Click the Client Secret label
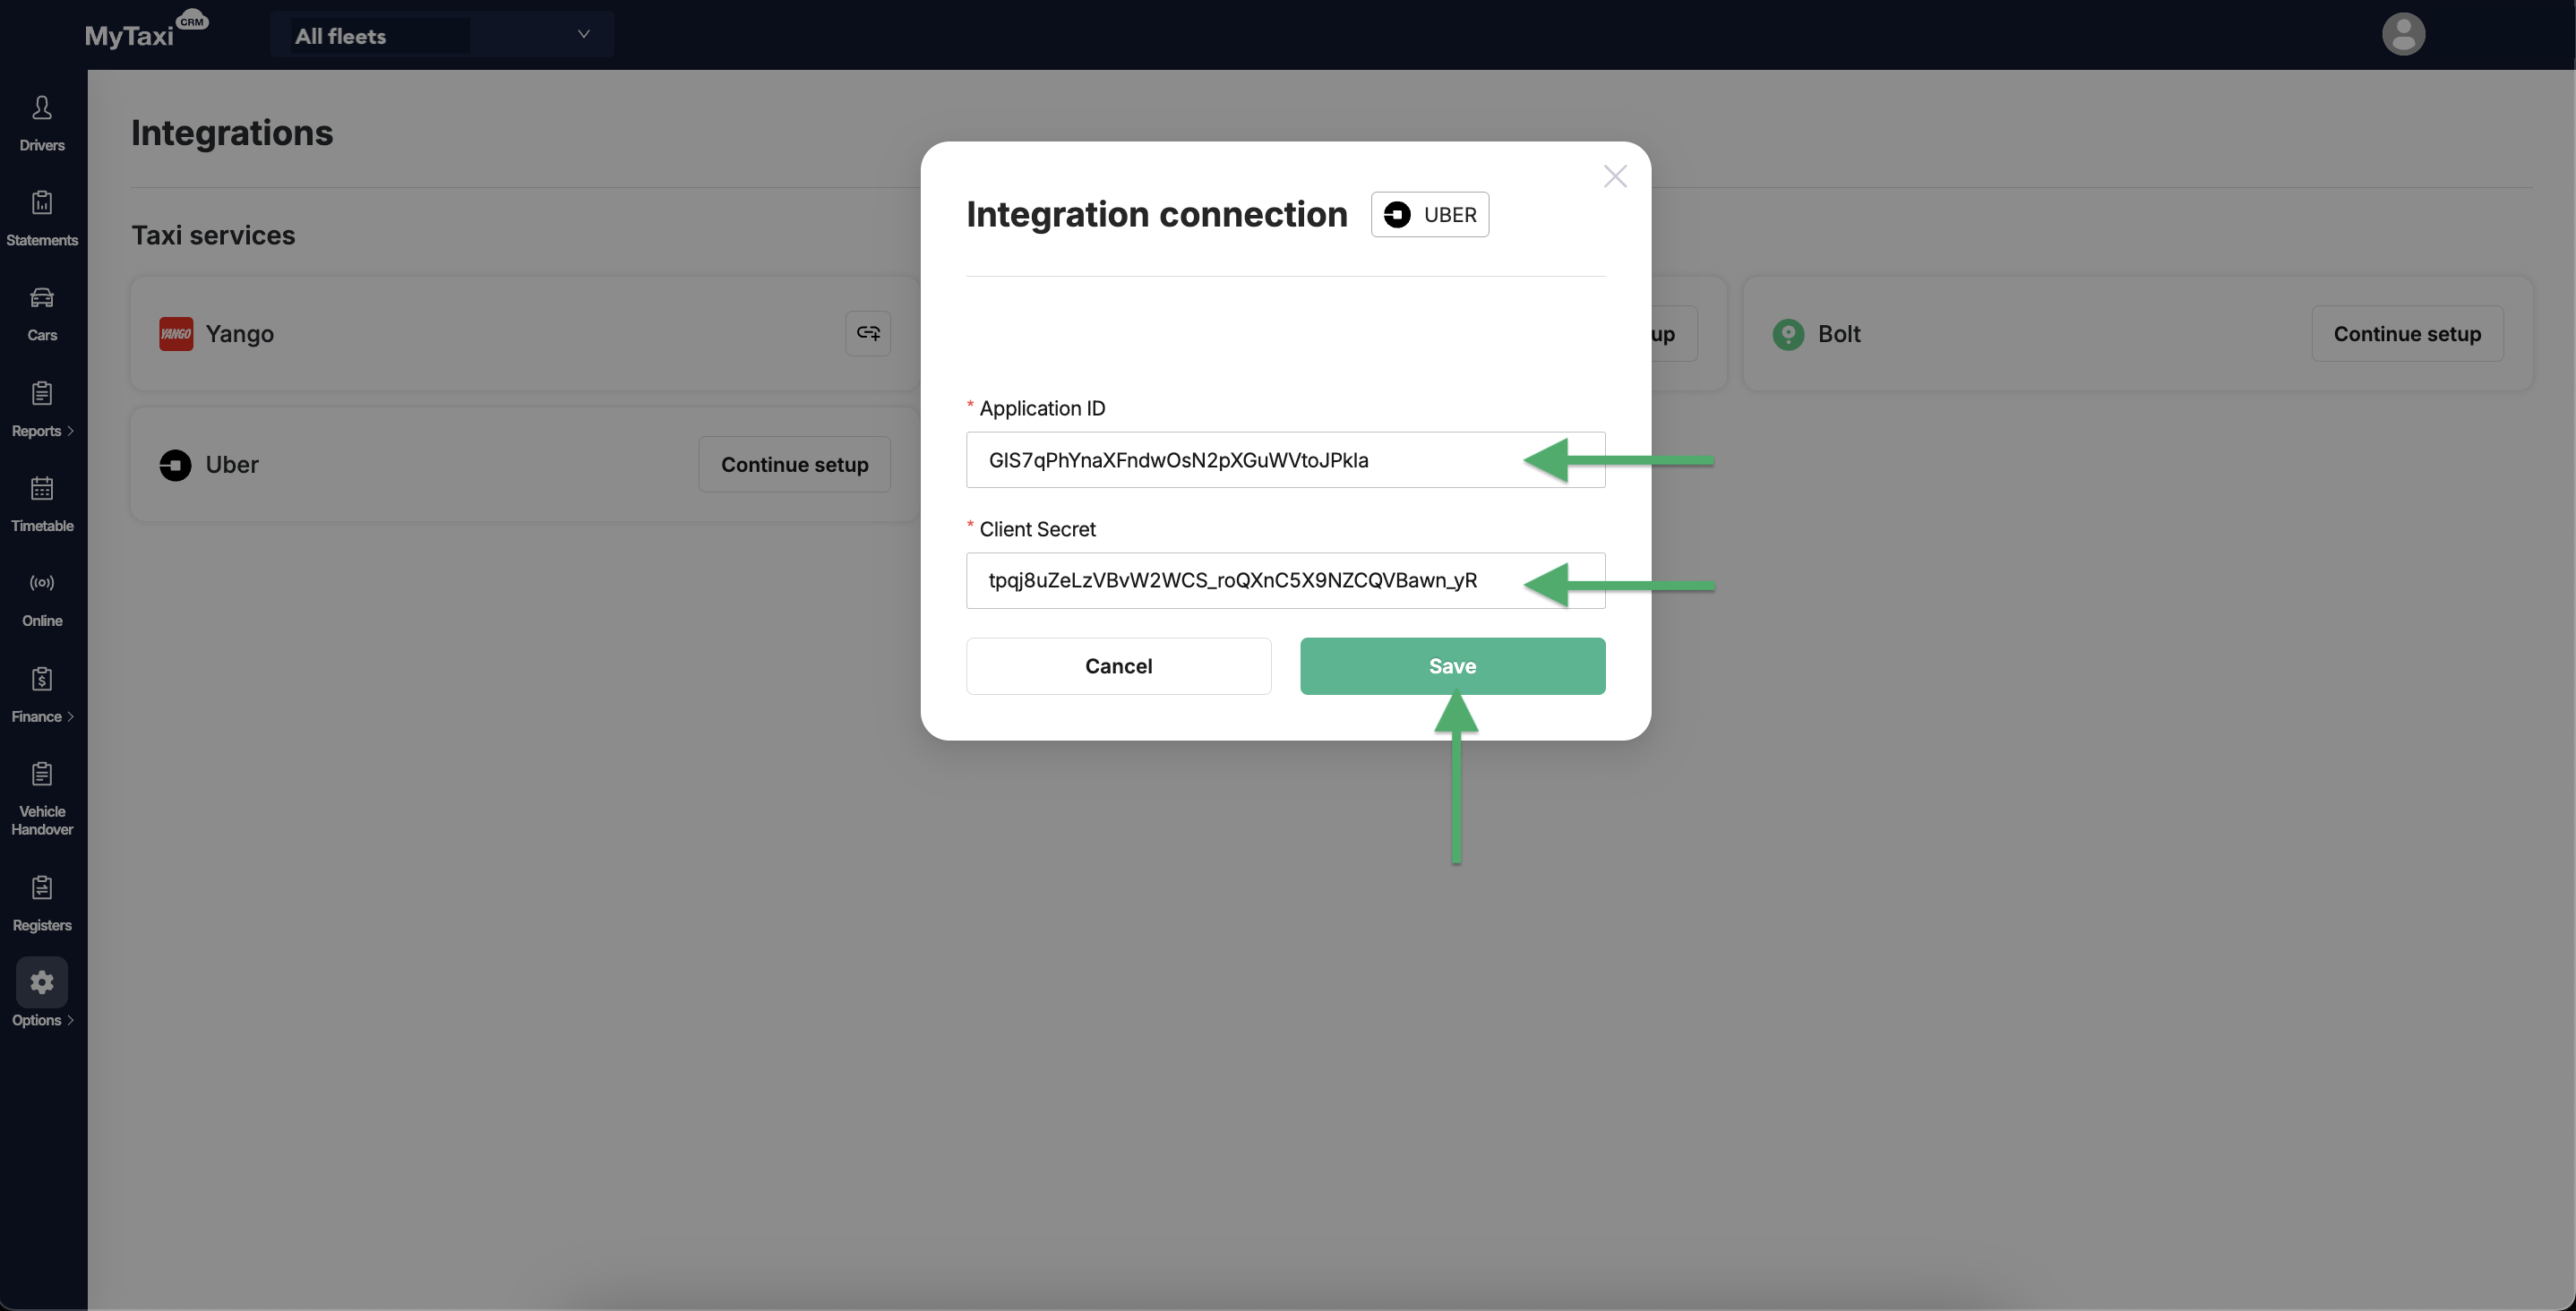The width and height of the screenshot is (2576, 1311). (x=1037, y=529)
